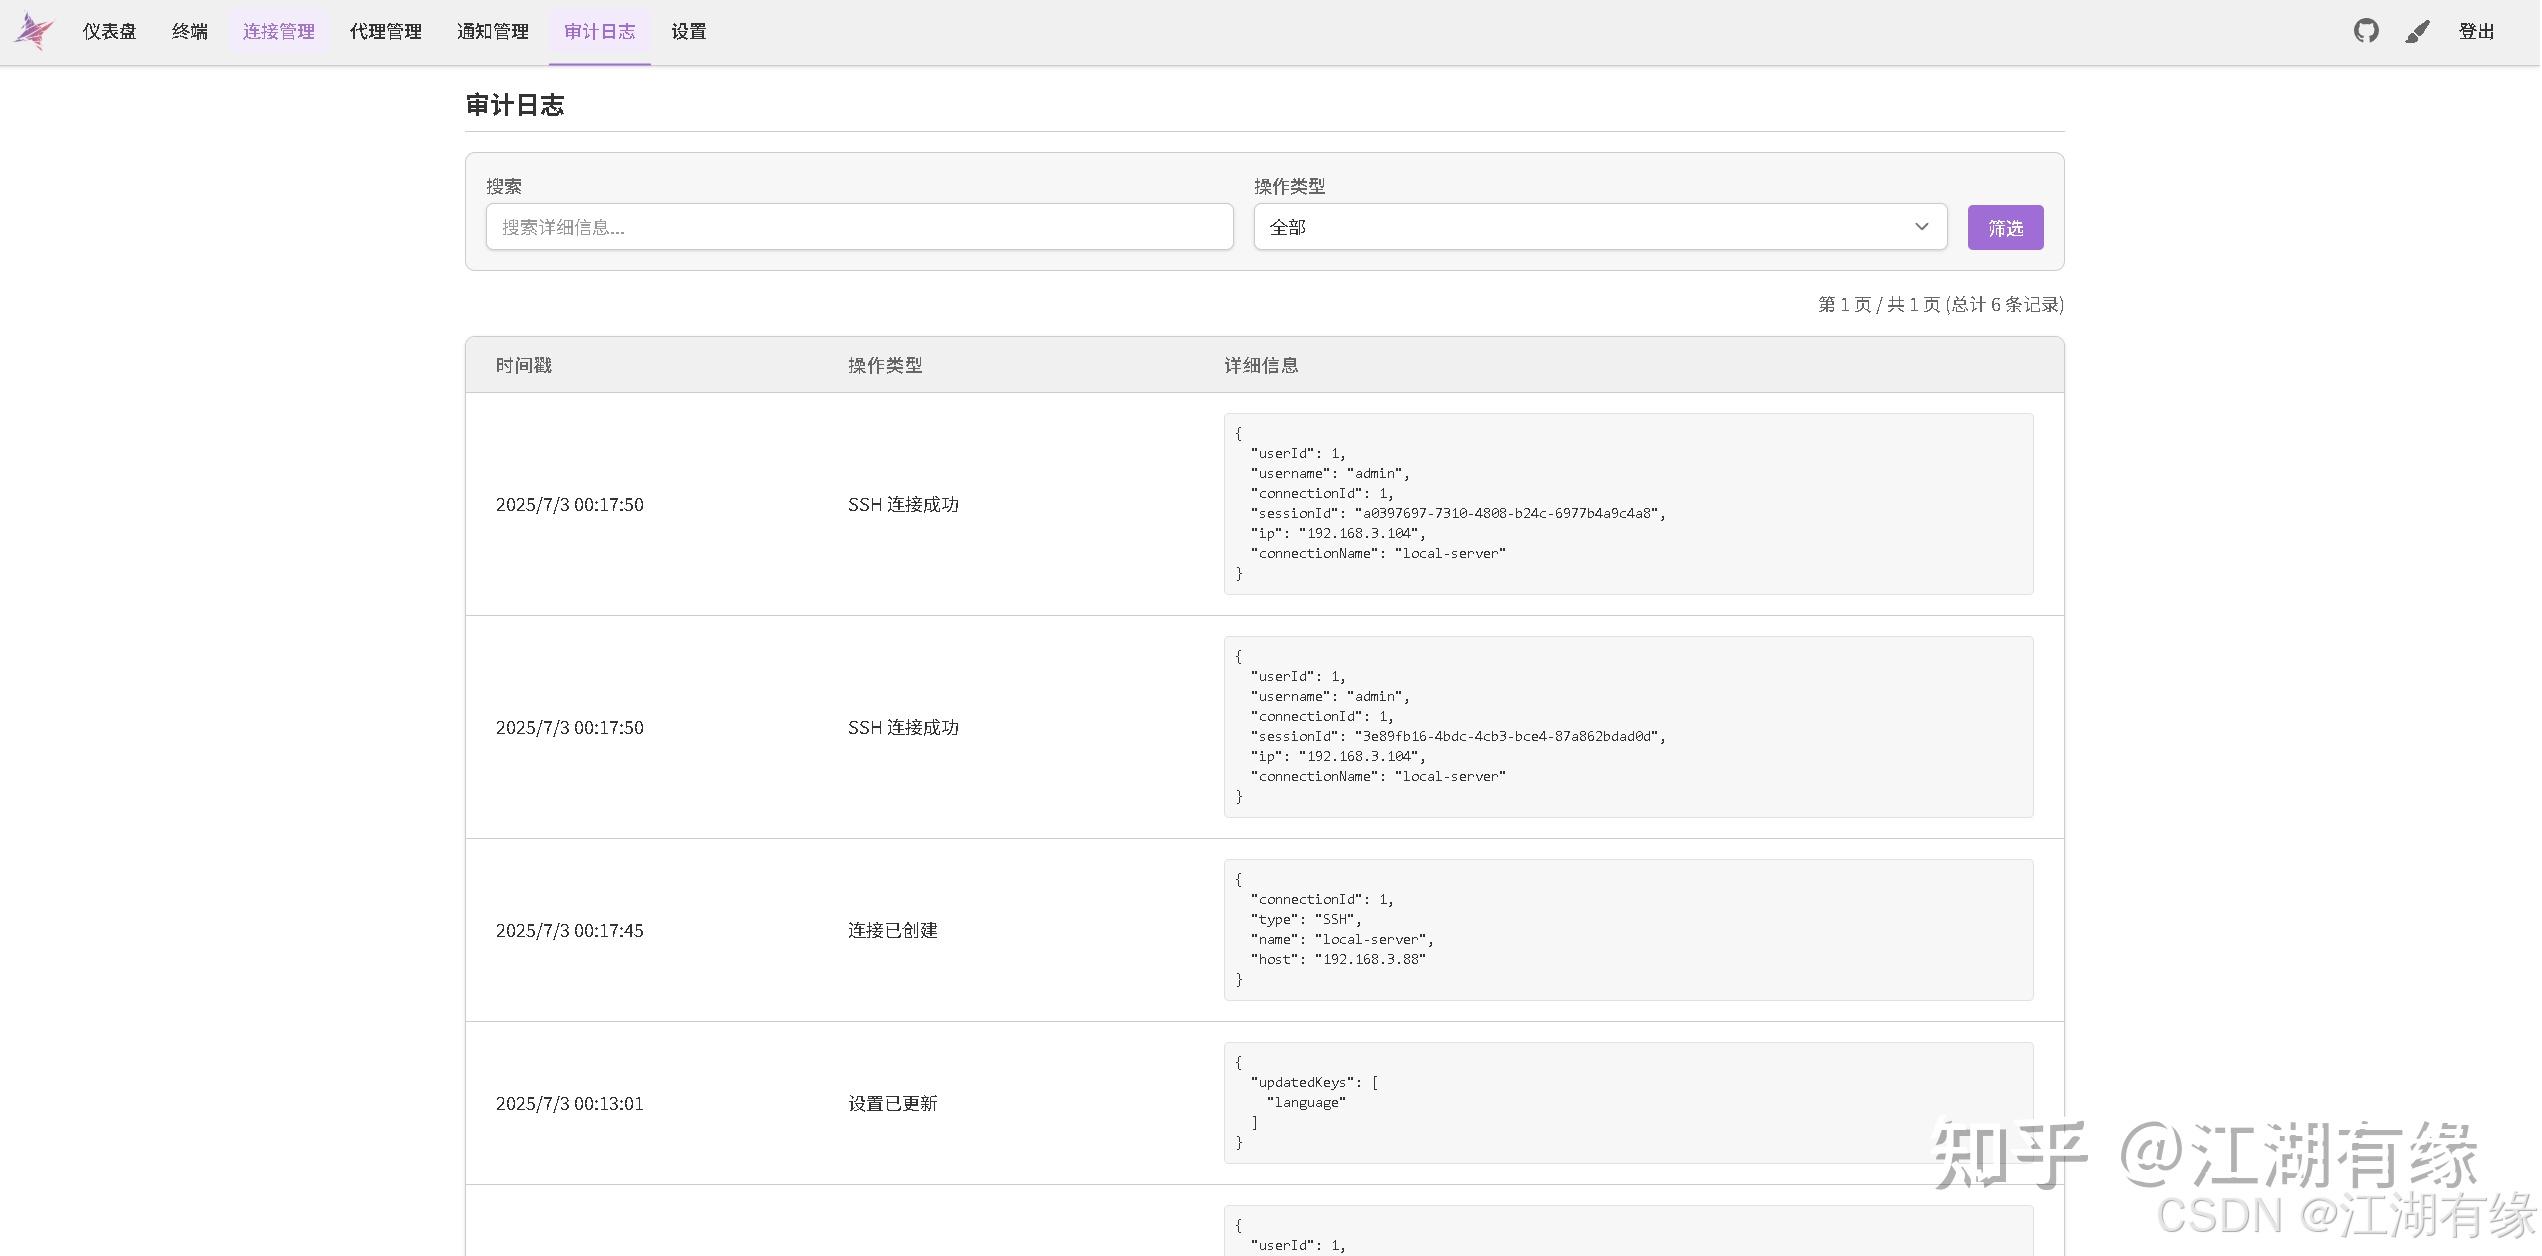The image size is (2542, 1256).
Task: Click the 连接已创建 log entry row
Action: (x=893, y=930)
